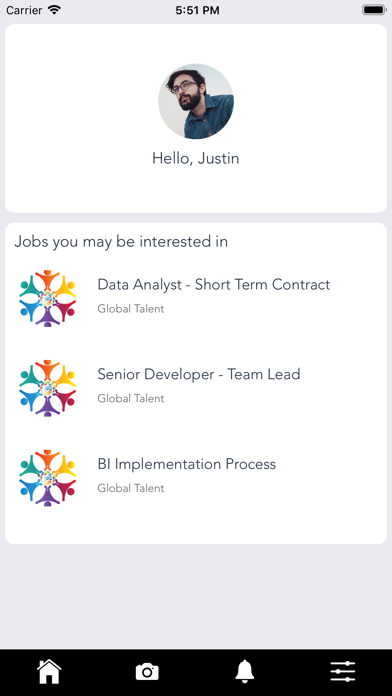Open BI Implementation Process job
The width and height of the screenshot is (392, 696).
click(x=186, y=464)
